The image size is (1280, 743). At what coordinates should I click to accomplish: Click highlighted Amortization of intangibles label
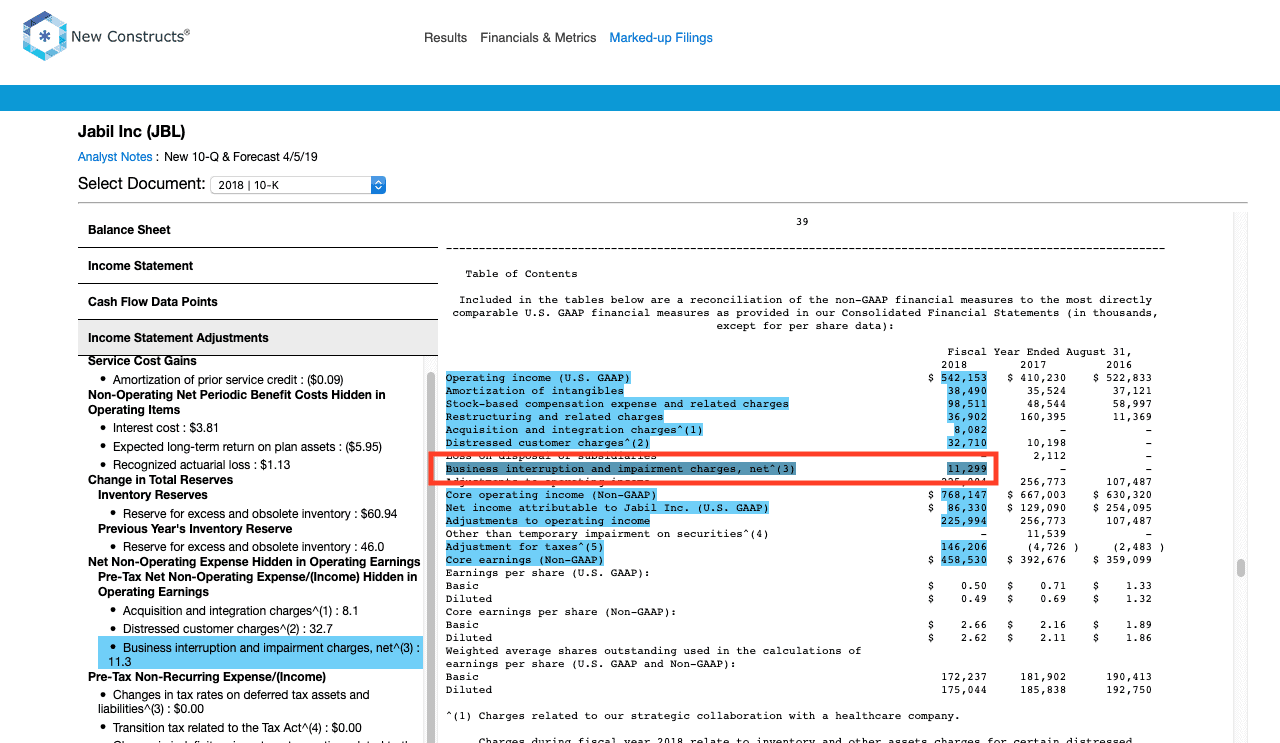click(535, 391)
